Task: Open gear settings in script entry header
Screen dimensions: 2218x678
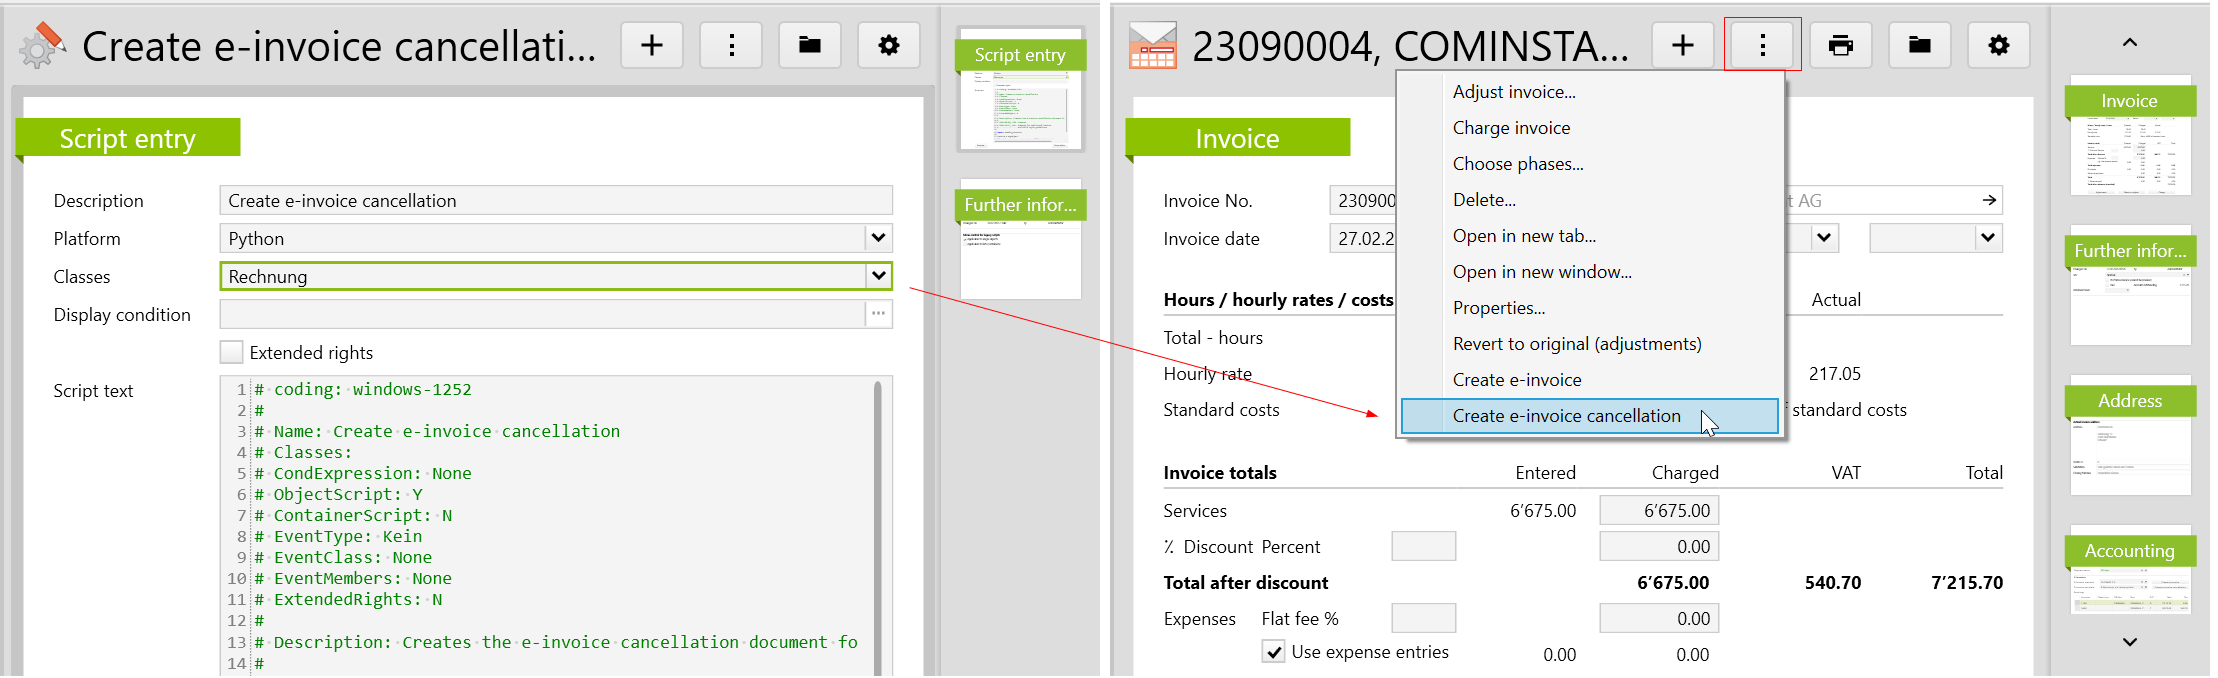Action: [x=888, y=46]
